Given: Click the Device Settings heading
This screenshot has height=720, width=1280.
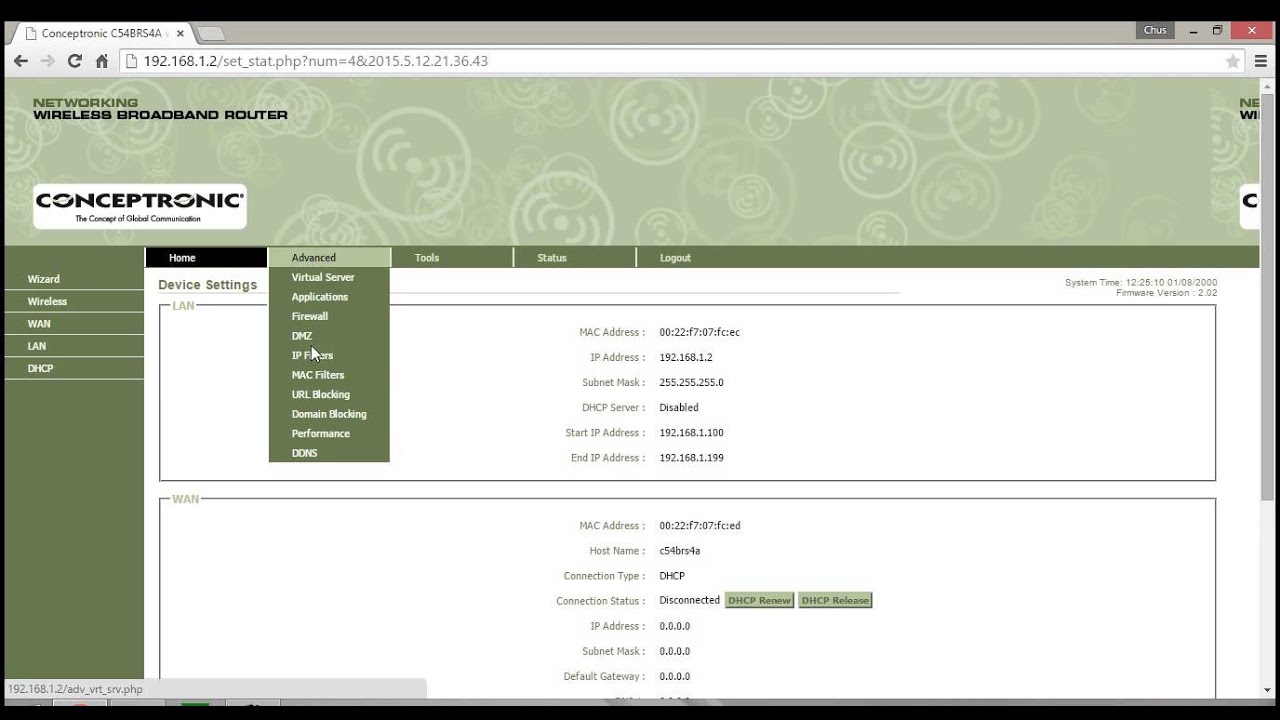Looking at the screenshot, I should pyautogui.click(x=208, y=285).
